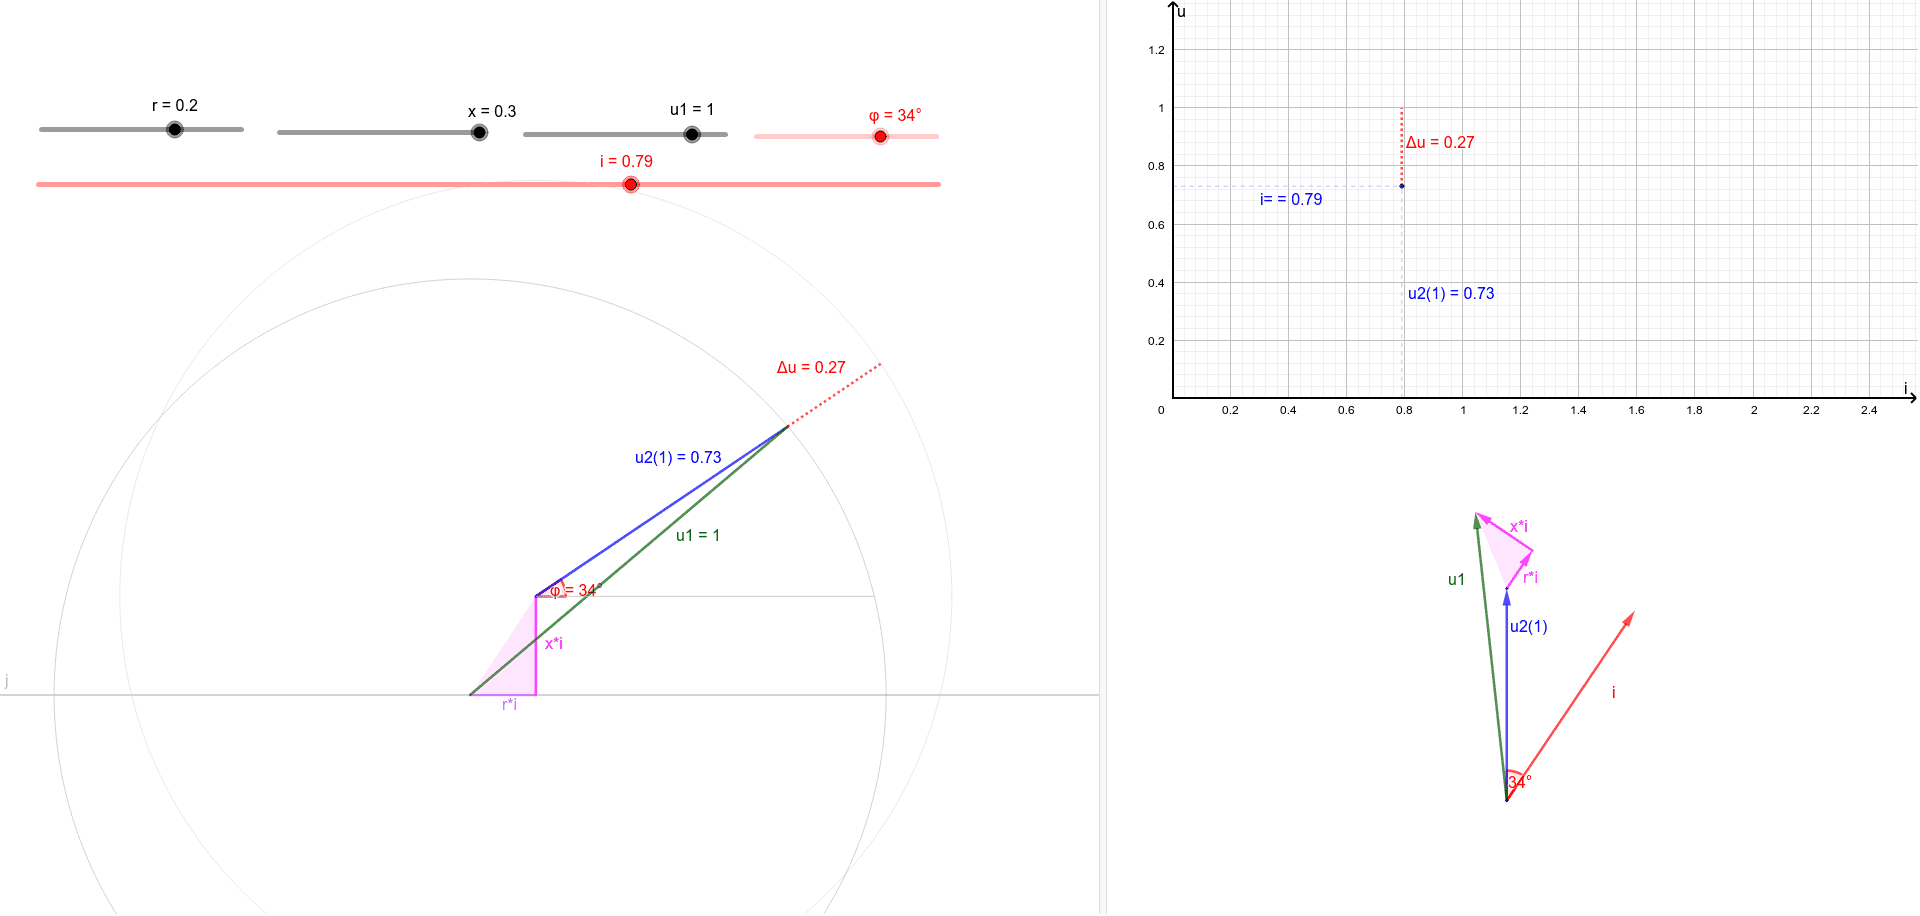1920x916 pixels.
Task: Click the 'φ = 34°' label above the slider
Action: point(895,115)
